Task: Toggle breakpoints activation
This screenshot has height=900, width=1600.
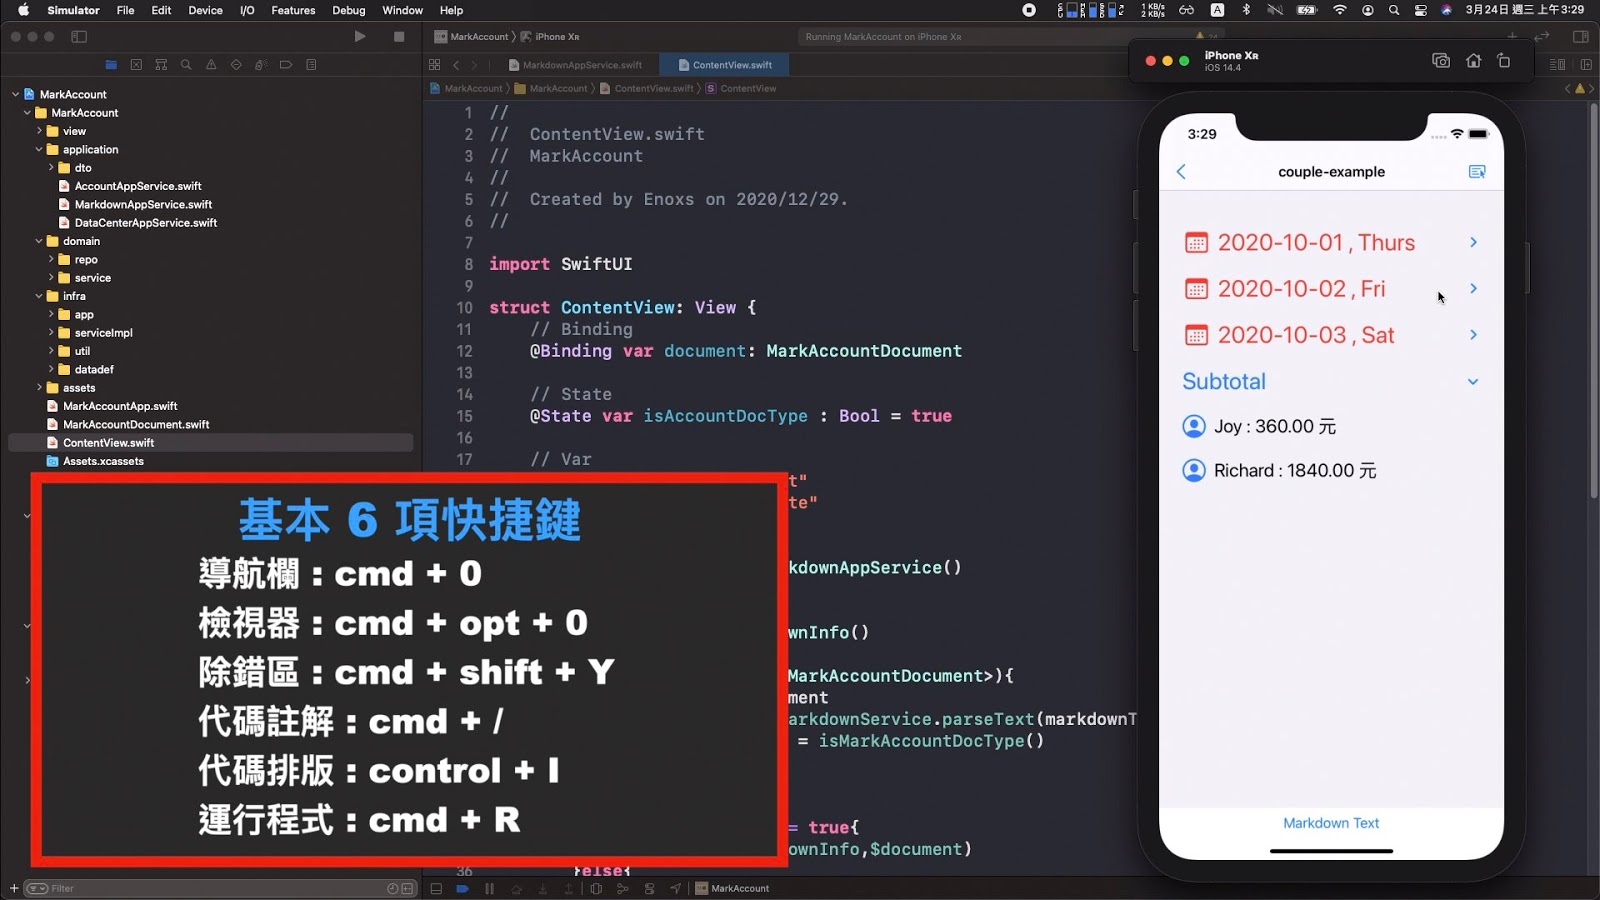Action: click(x=462, y=888)
